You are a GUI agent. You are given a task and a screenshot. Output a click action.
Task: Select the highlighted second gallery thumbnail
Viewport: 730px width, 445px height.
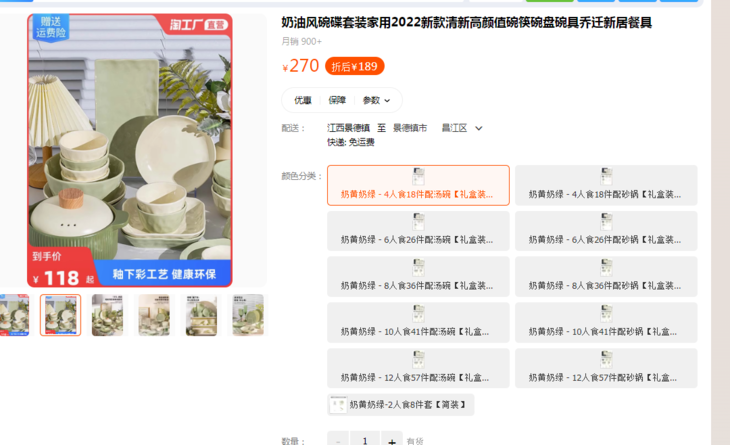61,315
